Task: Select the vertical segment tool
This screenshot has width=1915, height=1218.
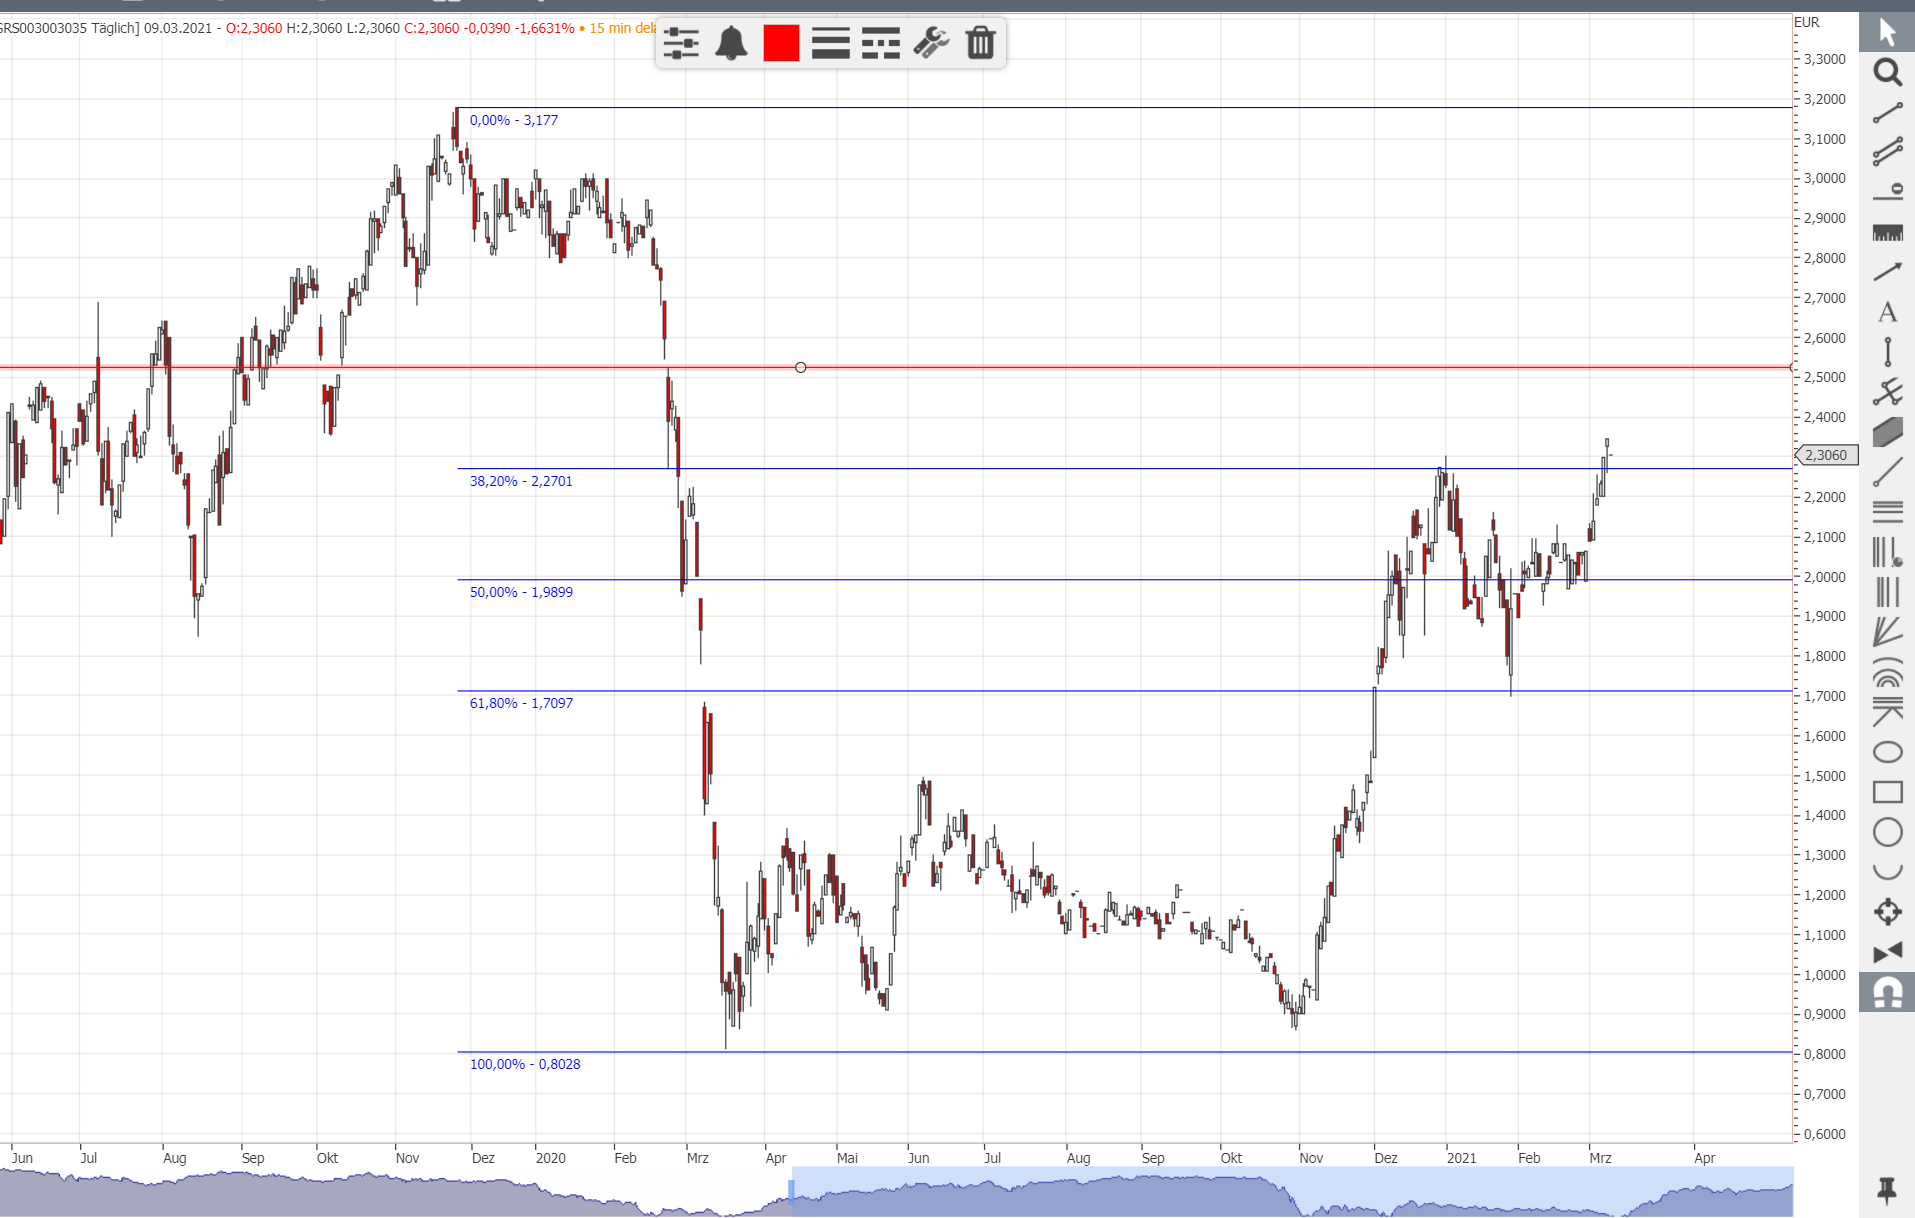Action: coord(1887,352)
